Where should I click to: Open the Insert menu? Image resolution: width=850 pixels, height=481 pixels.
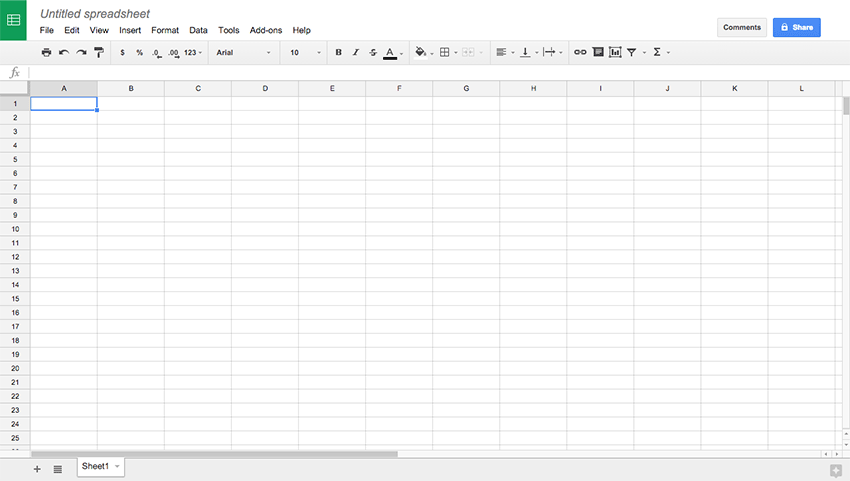pos(130,30)
